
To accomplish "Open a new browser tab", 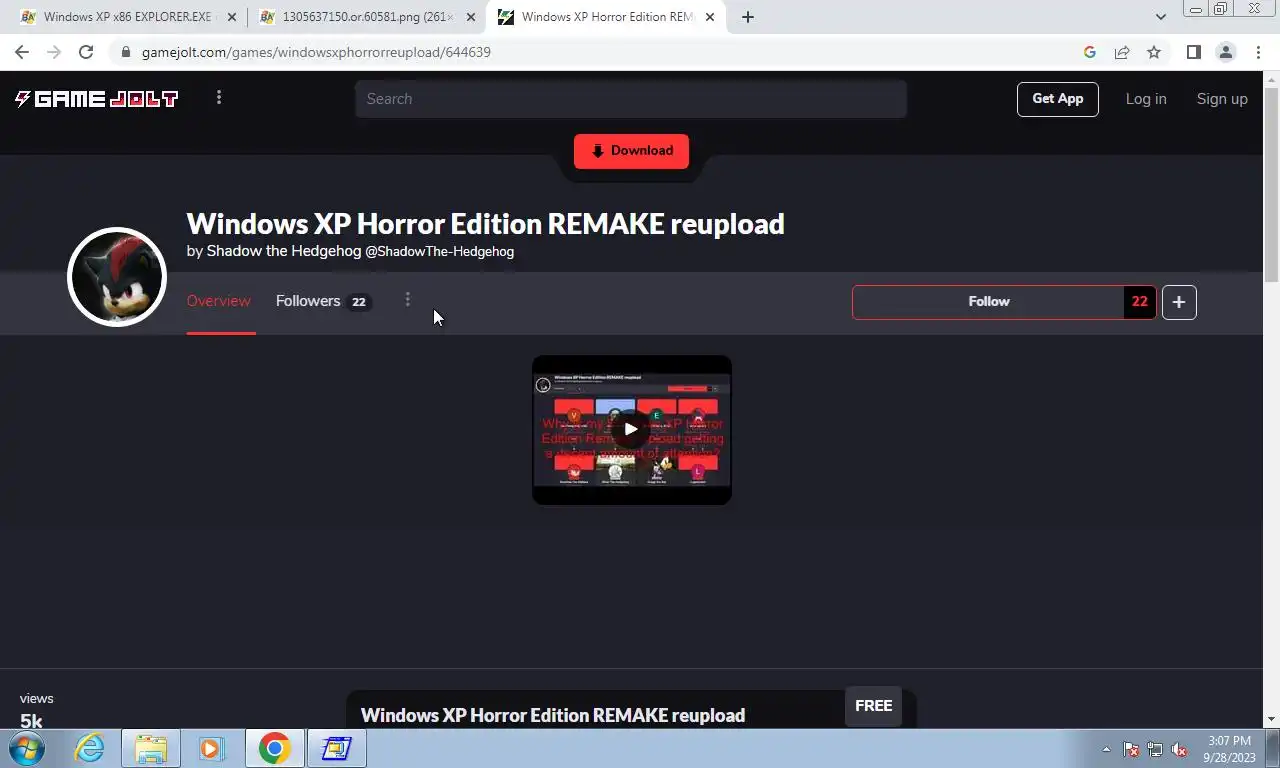I will click(x=747, y=17).
